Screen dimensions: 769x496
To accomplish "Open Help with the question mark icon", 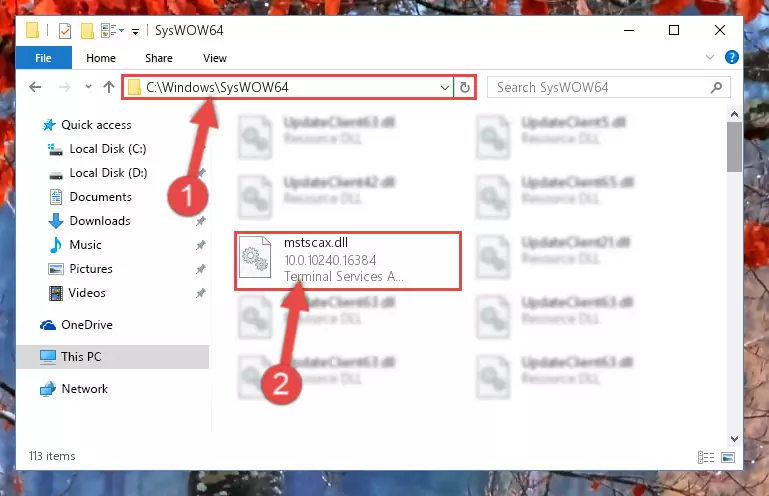I will pyautogui.click(x=732, y=57).
